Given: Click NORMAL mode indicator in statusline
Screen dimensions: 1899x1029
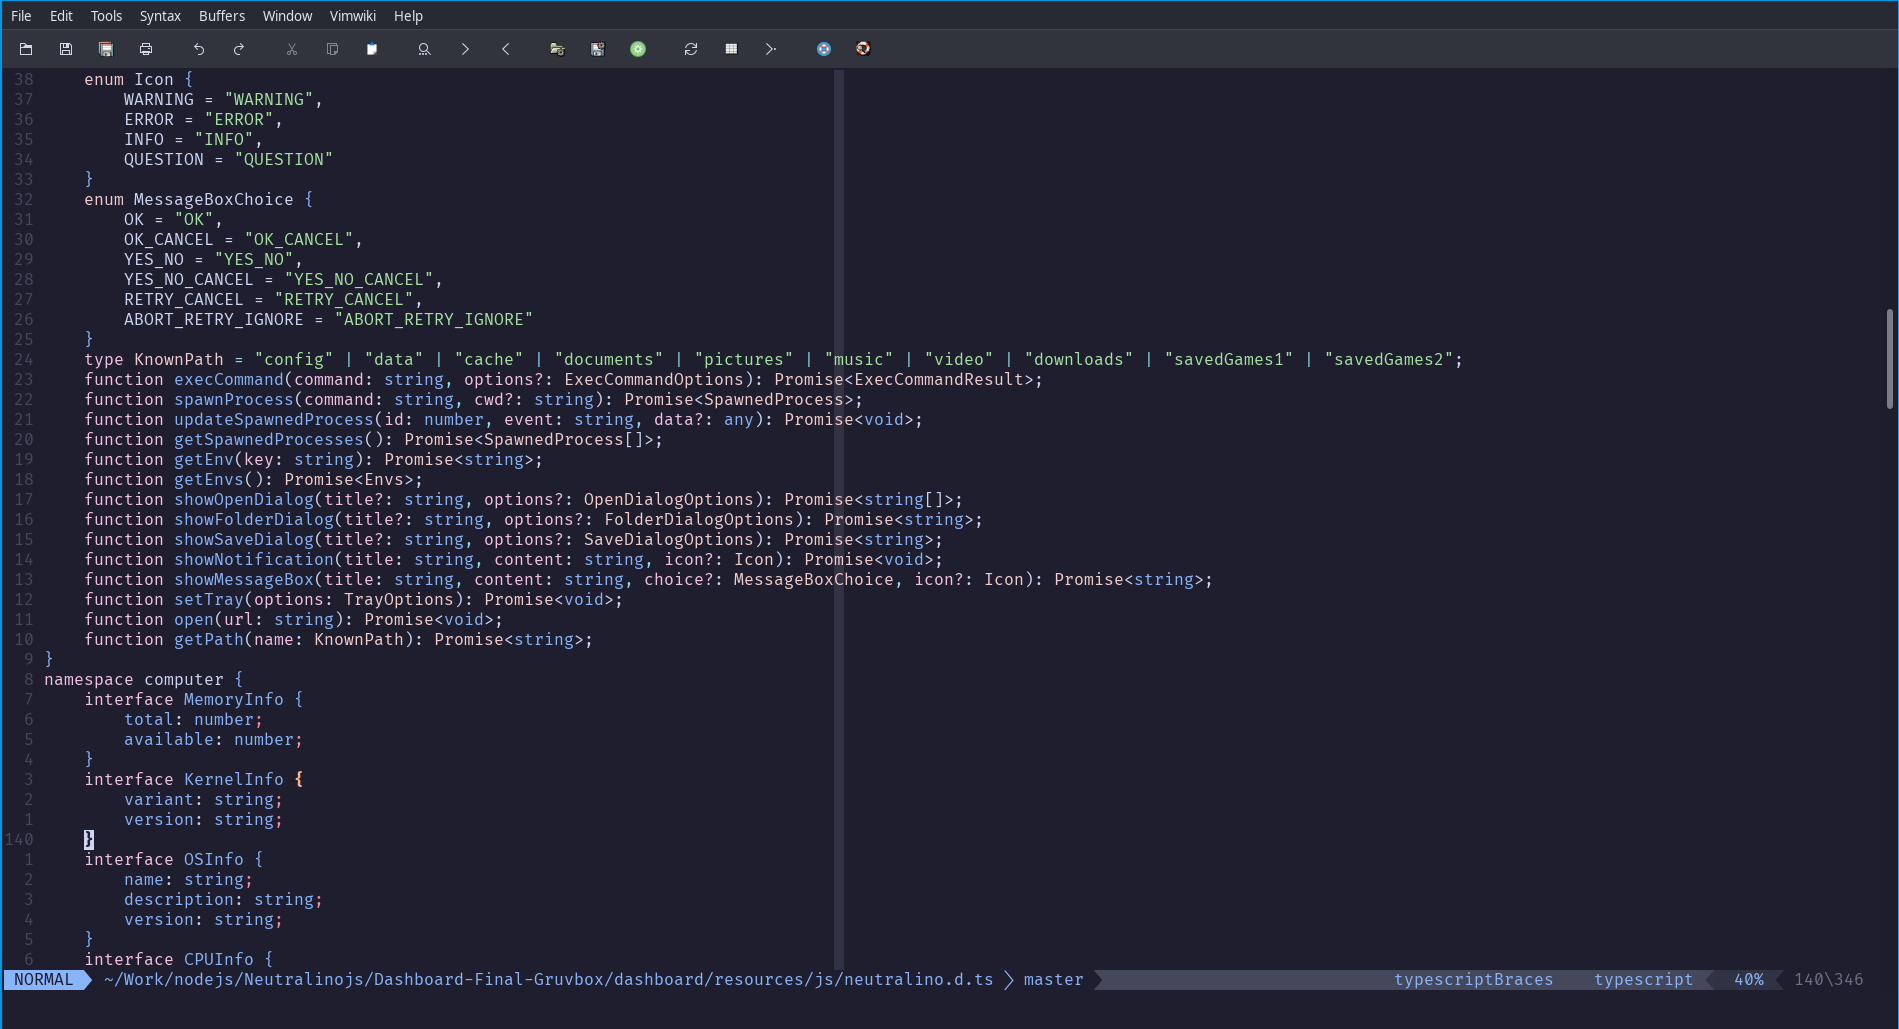Looking at the screenshot, I should pos(44,980).
